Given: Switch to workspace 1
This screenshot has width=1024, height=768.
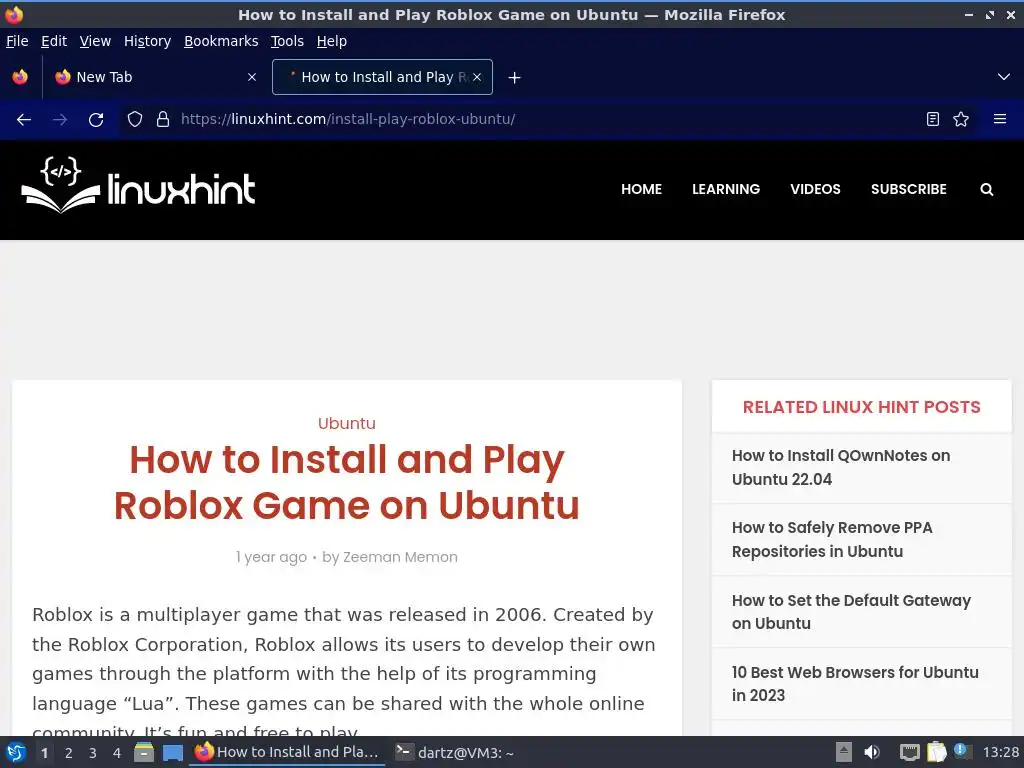Looking at the screenshot, I should [44, 753].
